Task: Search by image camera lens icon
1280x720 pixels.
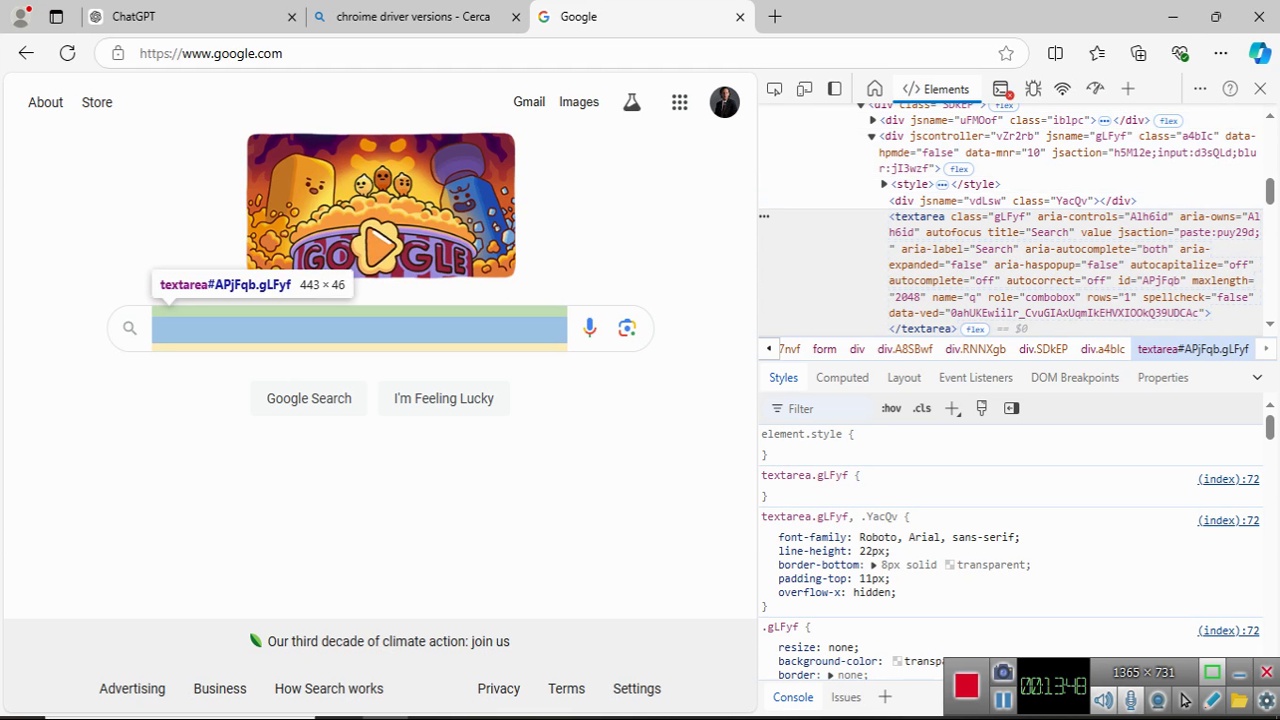Action: tap(627, 328)
